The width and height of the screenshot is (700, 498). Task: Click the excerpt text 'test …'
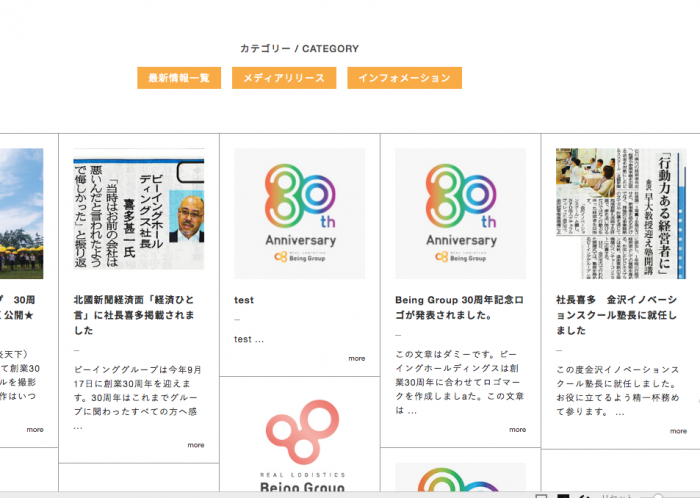pyautogui.click(x=249, y=339)
